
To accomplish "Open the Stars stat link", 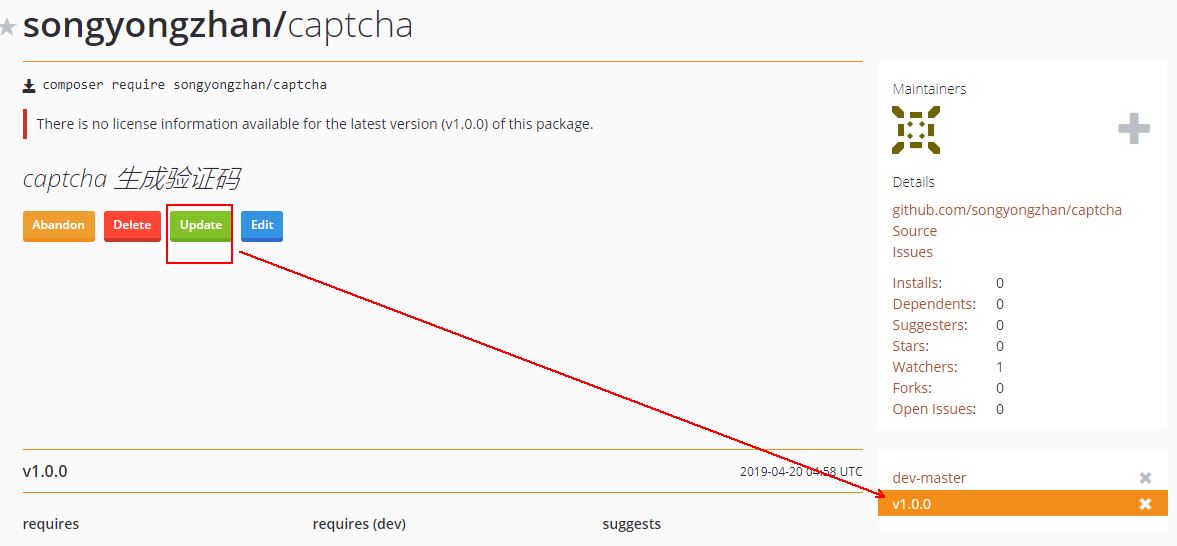I will 911,346.
